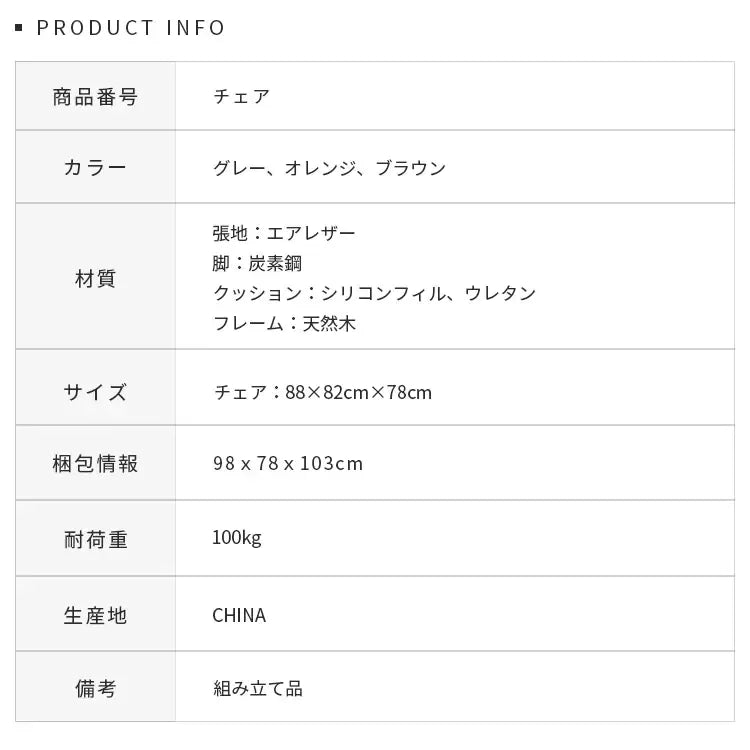
Task: Click the グレー、オレンジ、ブラウン color text
Action: [329, 168]
